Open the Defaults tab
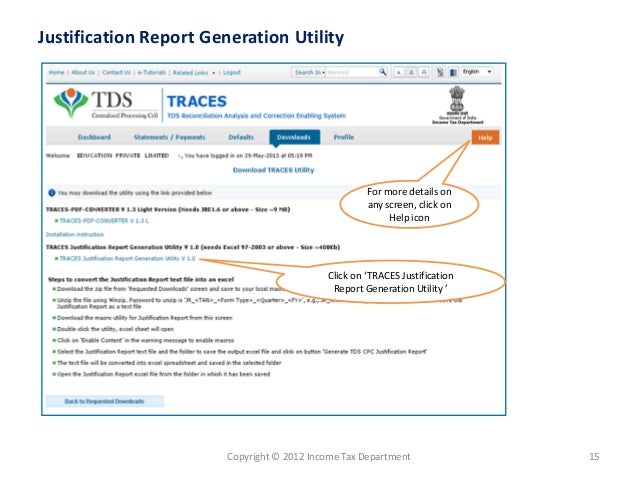This screenshot has width=638, height=479. pyautogui.click(x=241, y=137)
